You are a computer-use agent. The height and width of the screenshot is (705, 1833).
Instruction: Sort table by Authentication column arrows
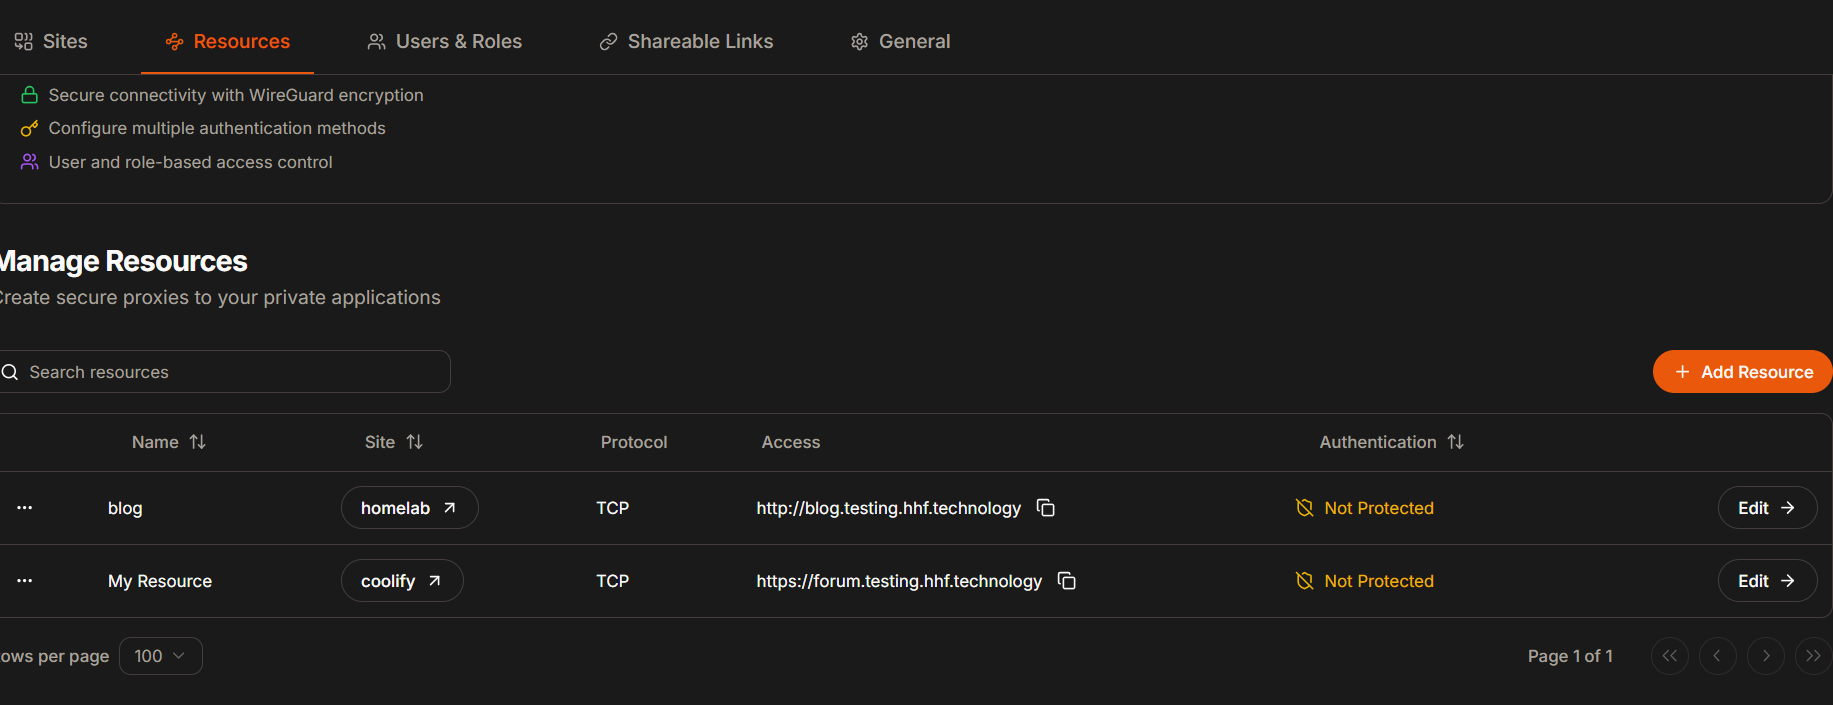pyautogui.click(x=1456, y=442)
